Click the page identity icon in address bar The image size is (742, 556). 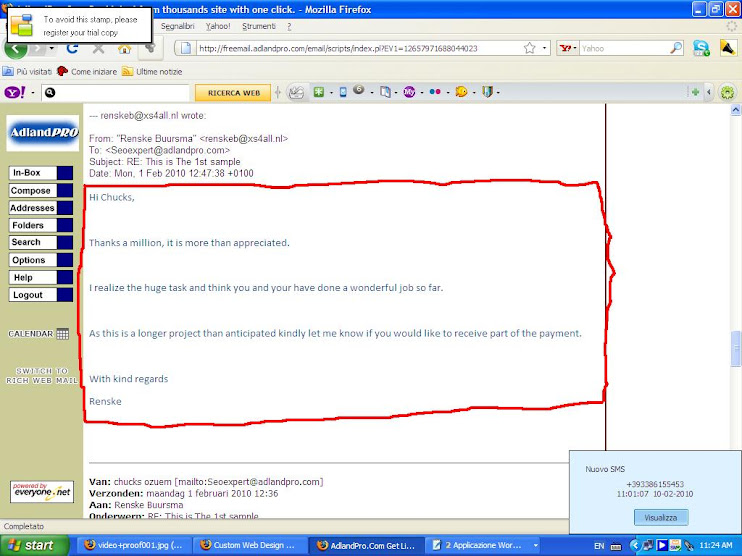click(186, 48)
